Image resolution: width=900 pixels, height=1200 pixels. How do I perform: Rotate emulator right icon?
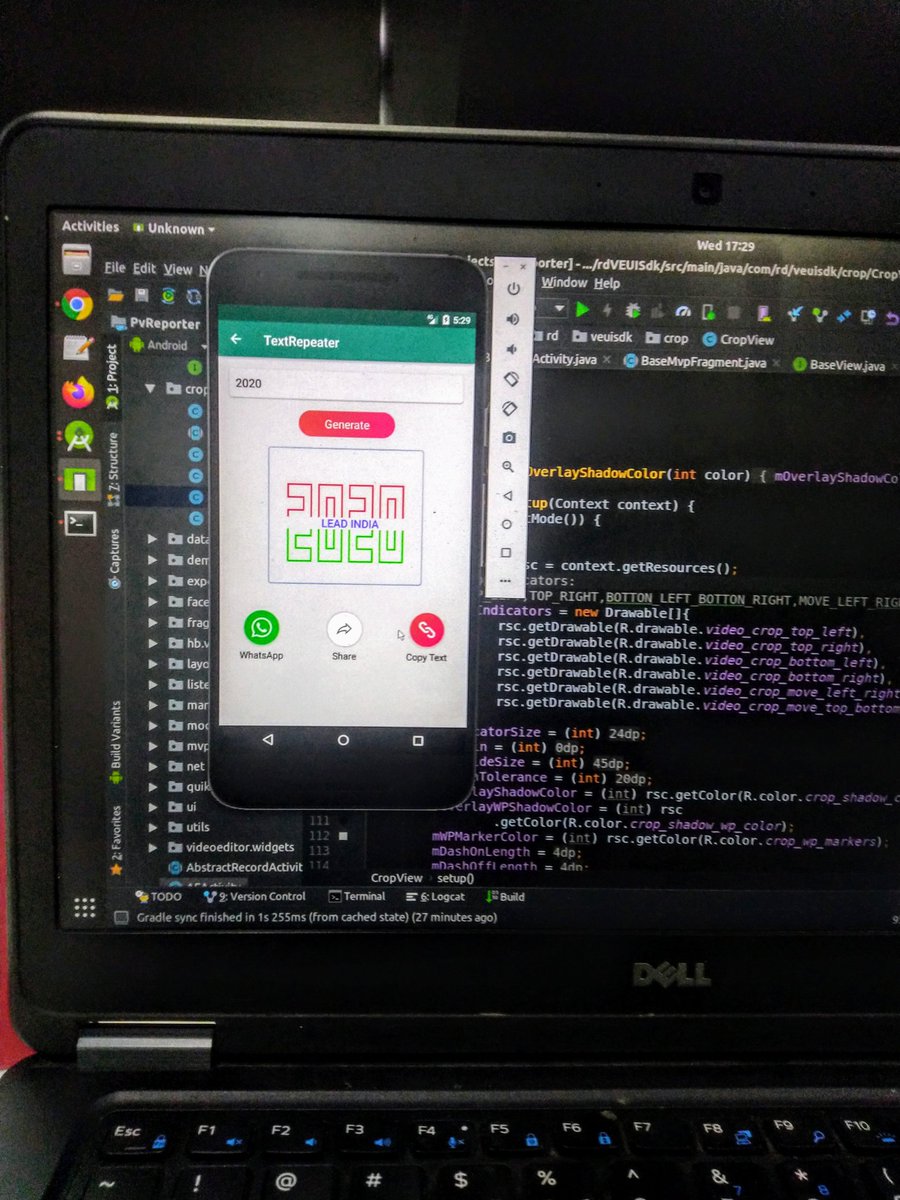[x=509, y=408]
